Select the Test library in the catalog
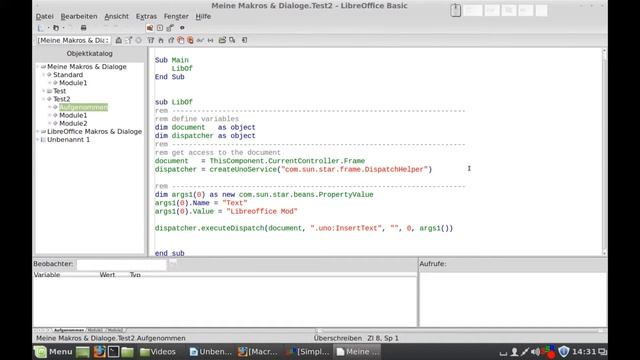The width and height of the screenshot is (640, 360). coord(60,91)
